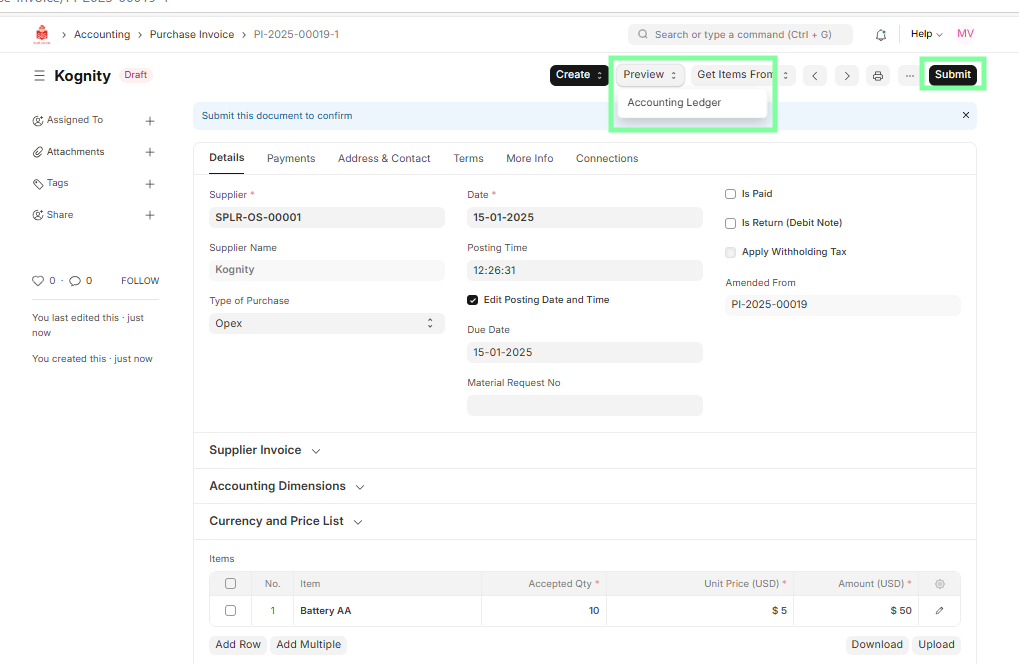The image size is (1019, 664).
Task: Close the submit confirmation banner
Action: click(x=966, y=115)
